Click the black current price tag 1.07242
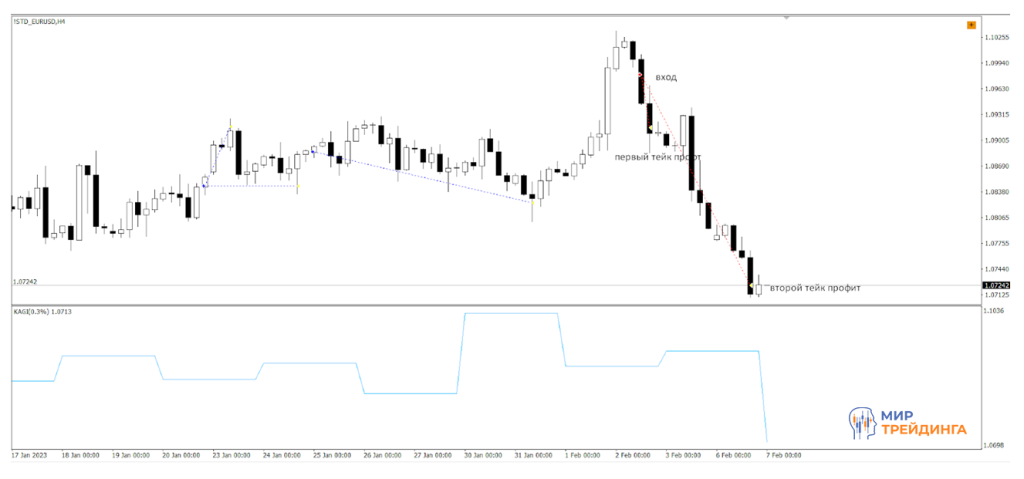 [x=996, y=286]
